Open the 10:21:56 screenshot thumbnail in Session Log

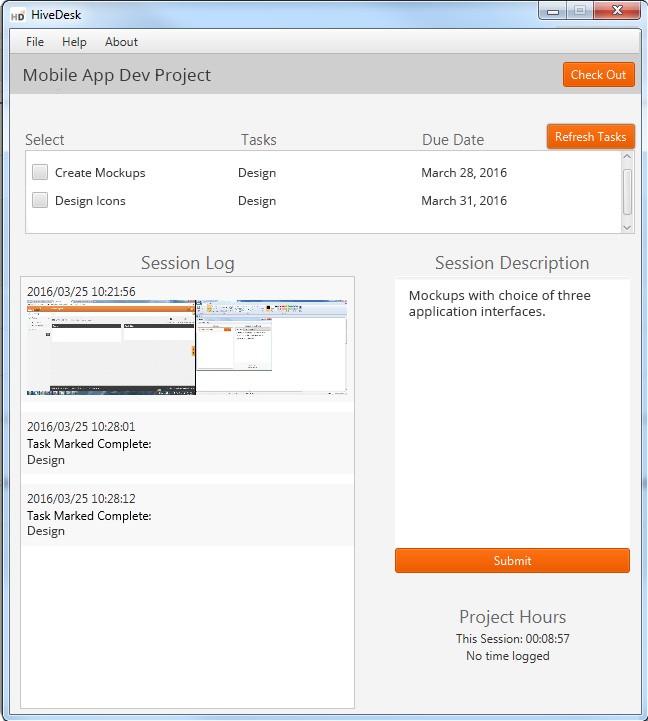tap(187, 348)
